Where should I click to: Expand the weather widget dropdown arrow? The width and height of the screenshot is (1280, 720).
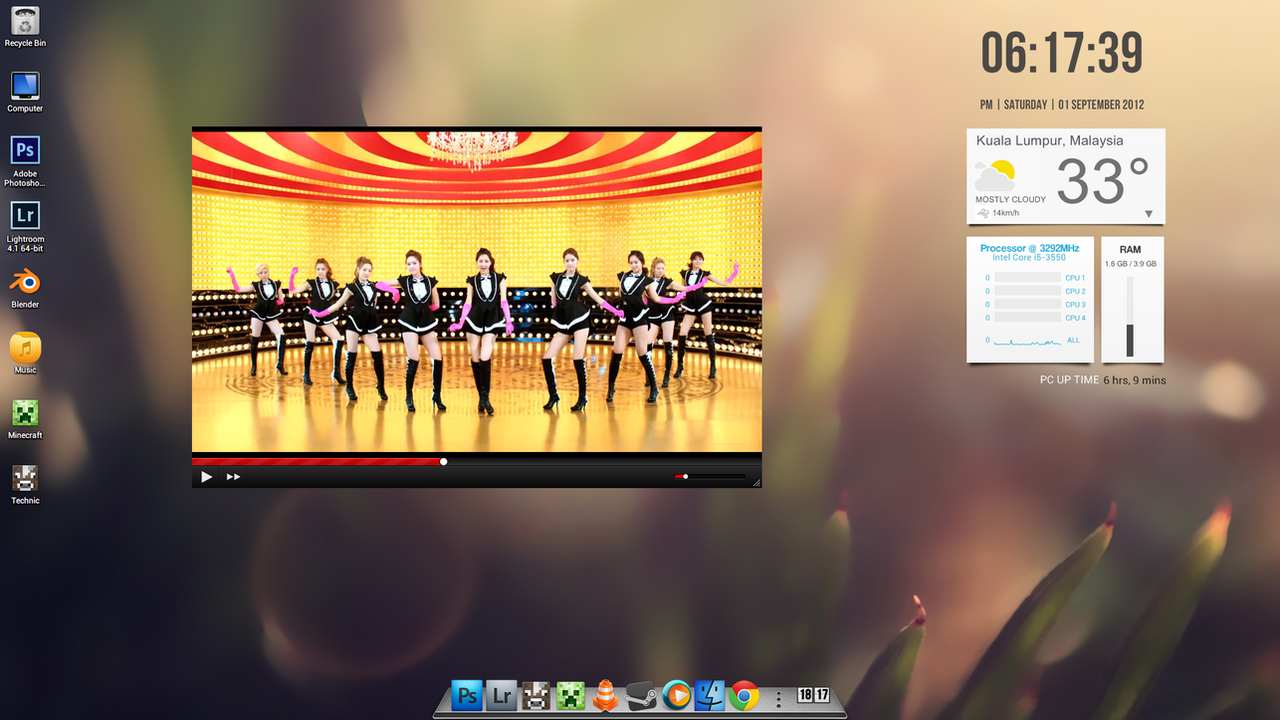[1149, 214]
